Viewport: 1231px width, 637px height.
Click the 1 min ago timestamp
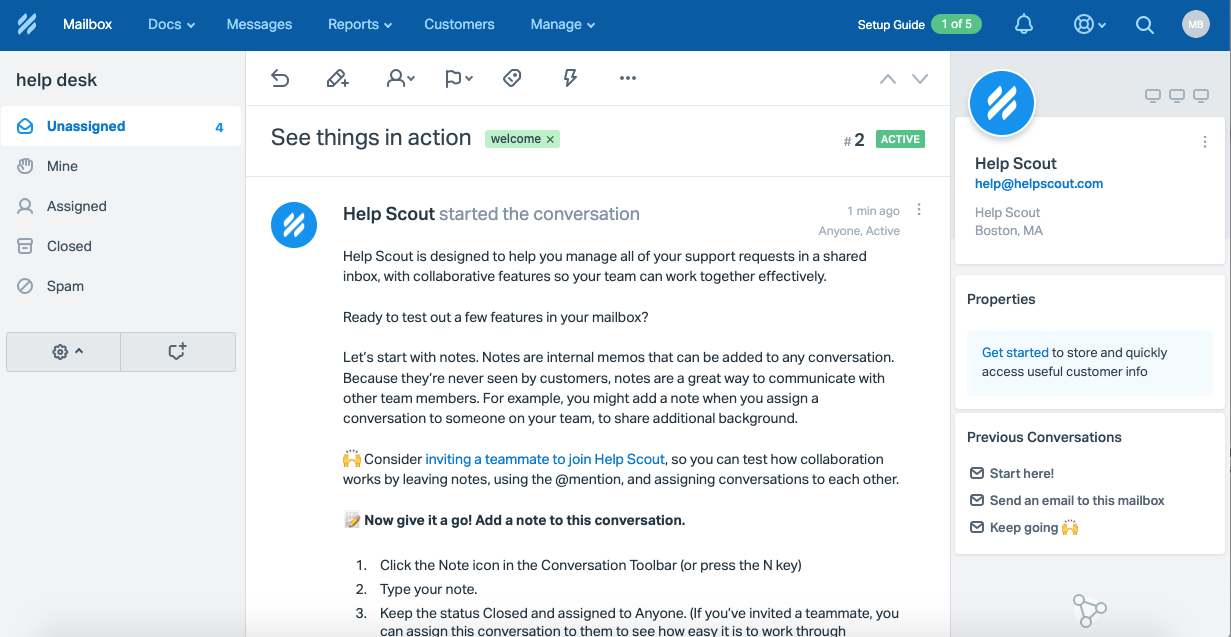pyautogui.click(x=873, y=211)
